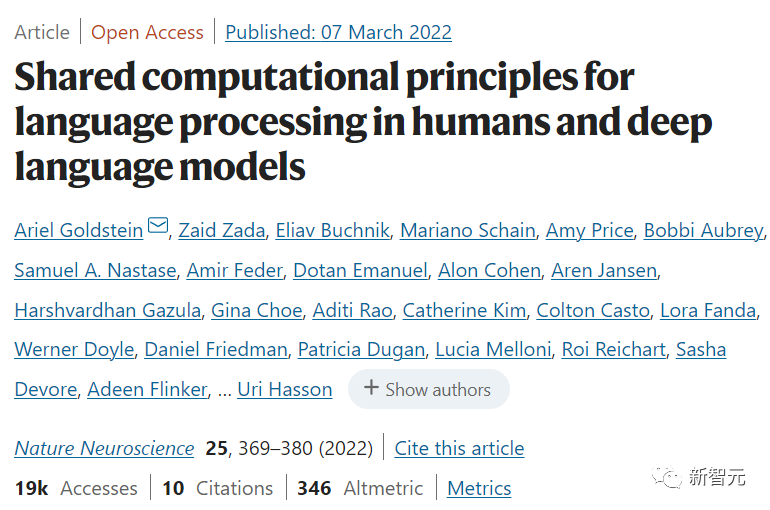
Task: Open author Ariel Goldstein's profile
Action: [79, 230]
